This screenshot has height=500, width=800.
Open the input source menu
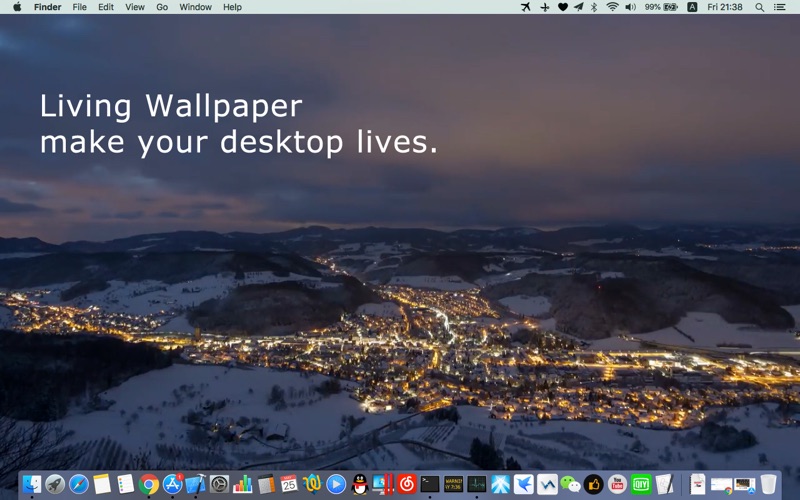(x=692, y=7)
